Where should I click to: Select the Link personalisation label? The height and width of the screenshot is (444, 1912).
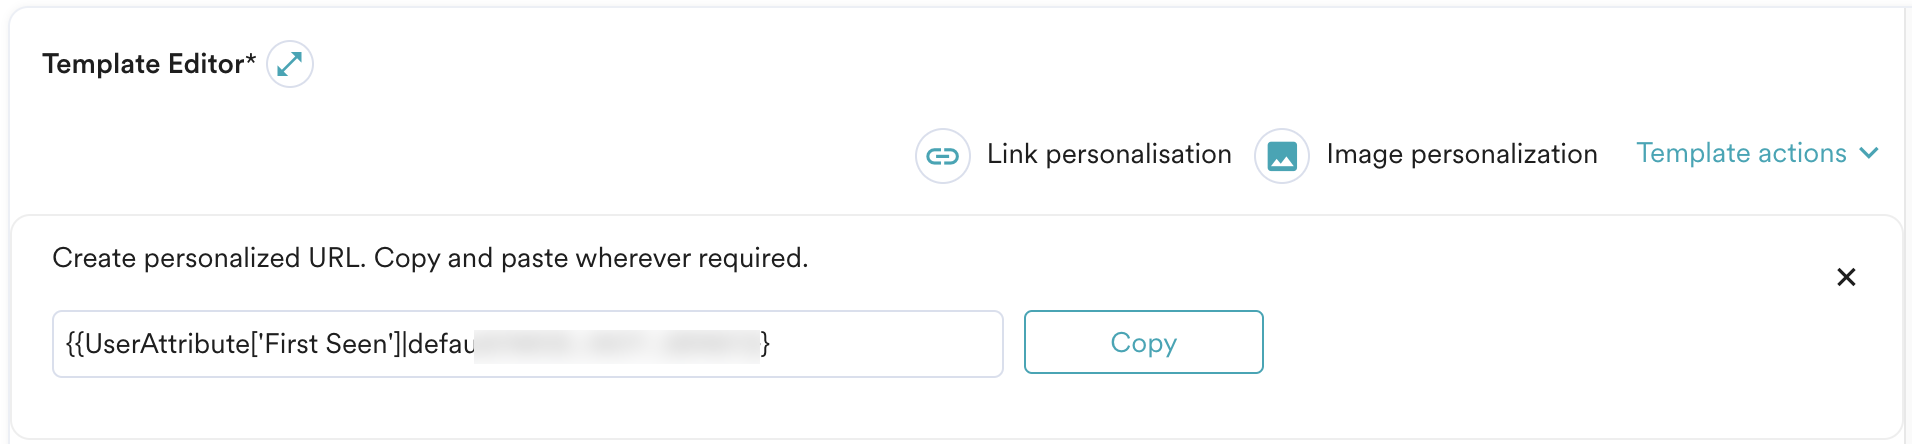[1108, 154]
